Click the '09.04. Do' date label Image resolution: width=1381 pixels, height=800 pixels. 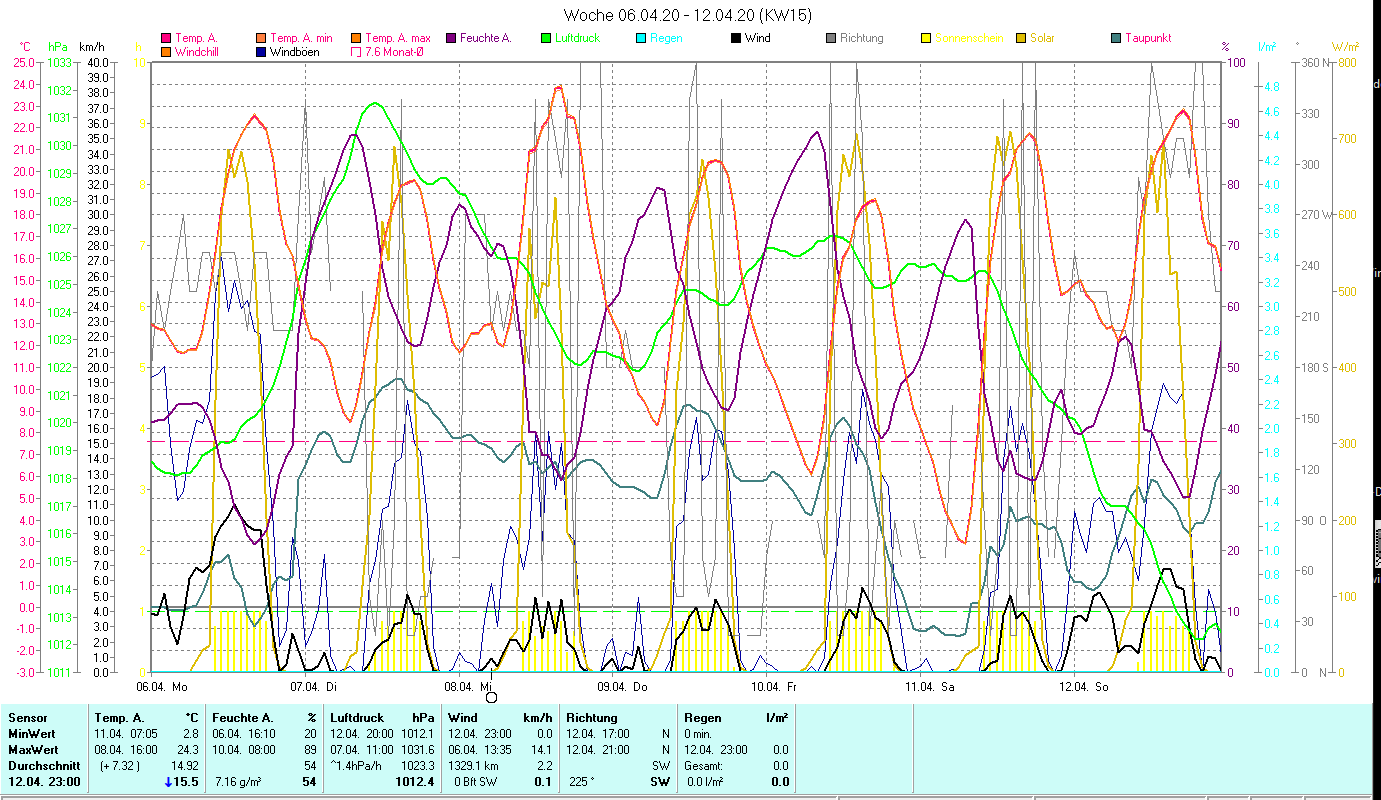coord(622,687)
